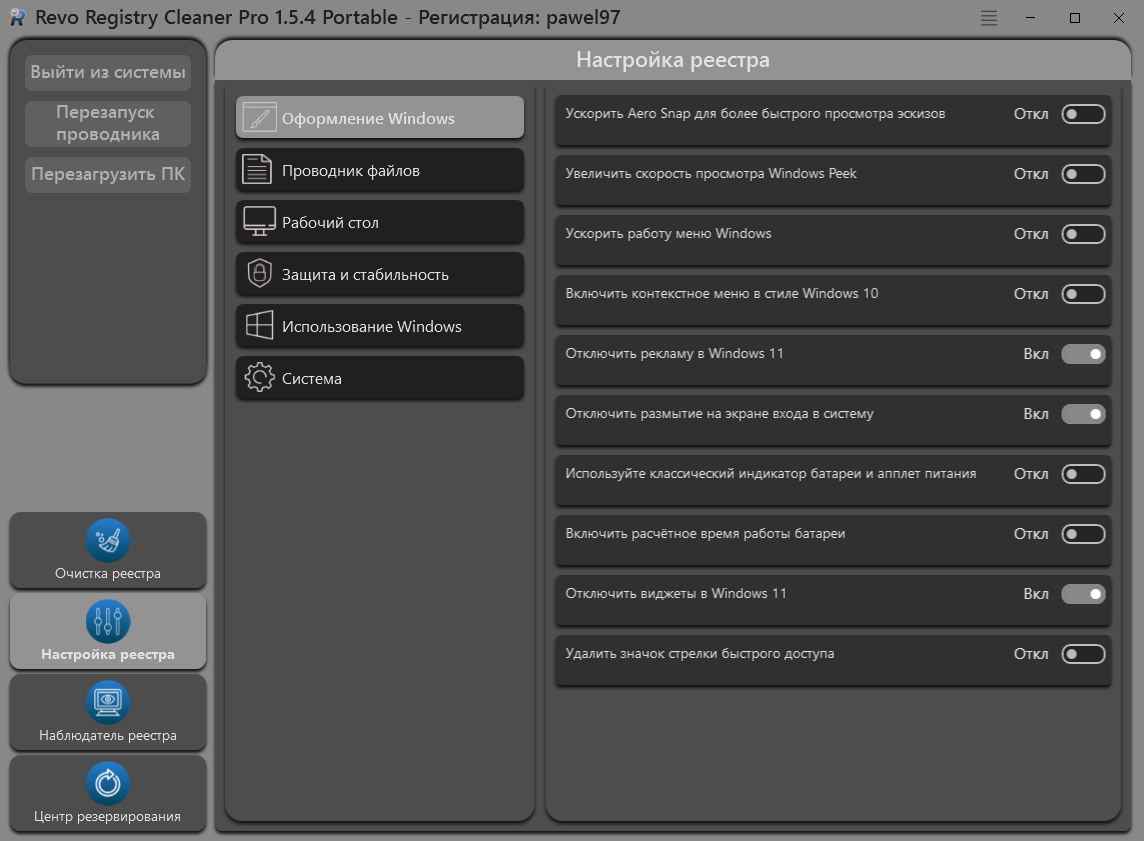Click the monitor-eye icon of registry watcher
Screen dimensions: 1144x841
[108, 702]
